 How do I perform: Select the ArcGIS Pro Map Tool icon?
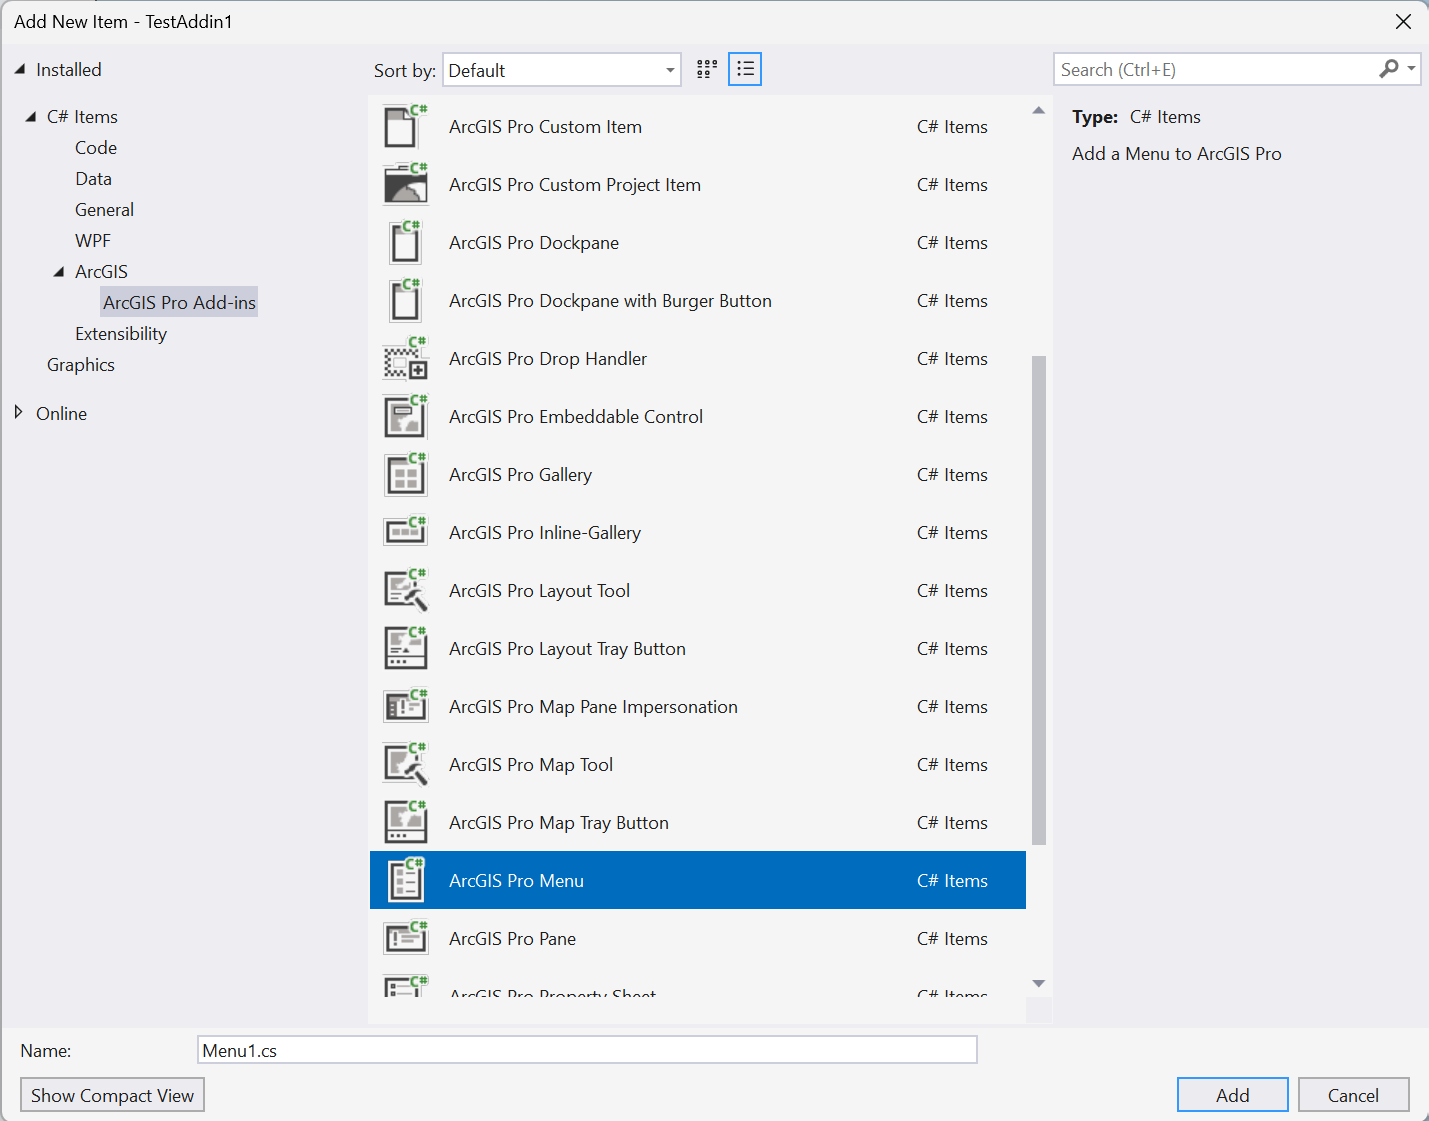coord(405,764)
